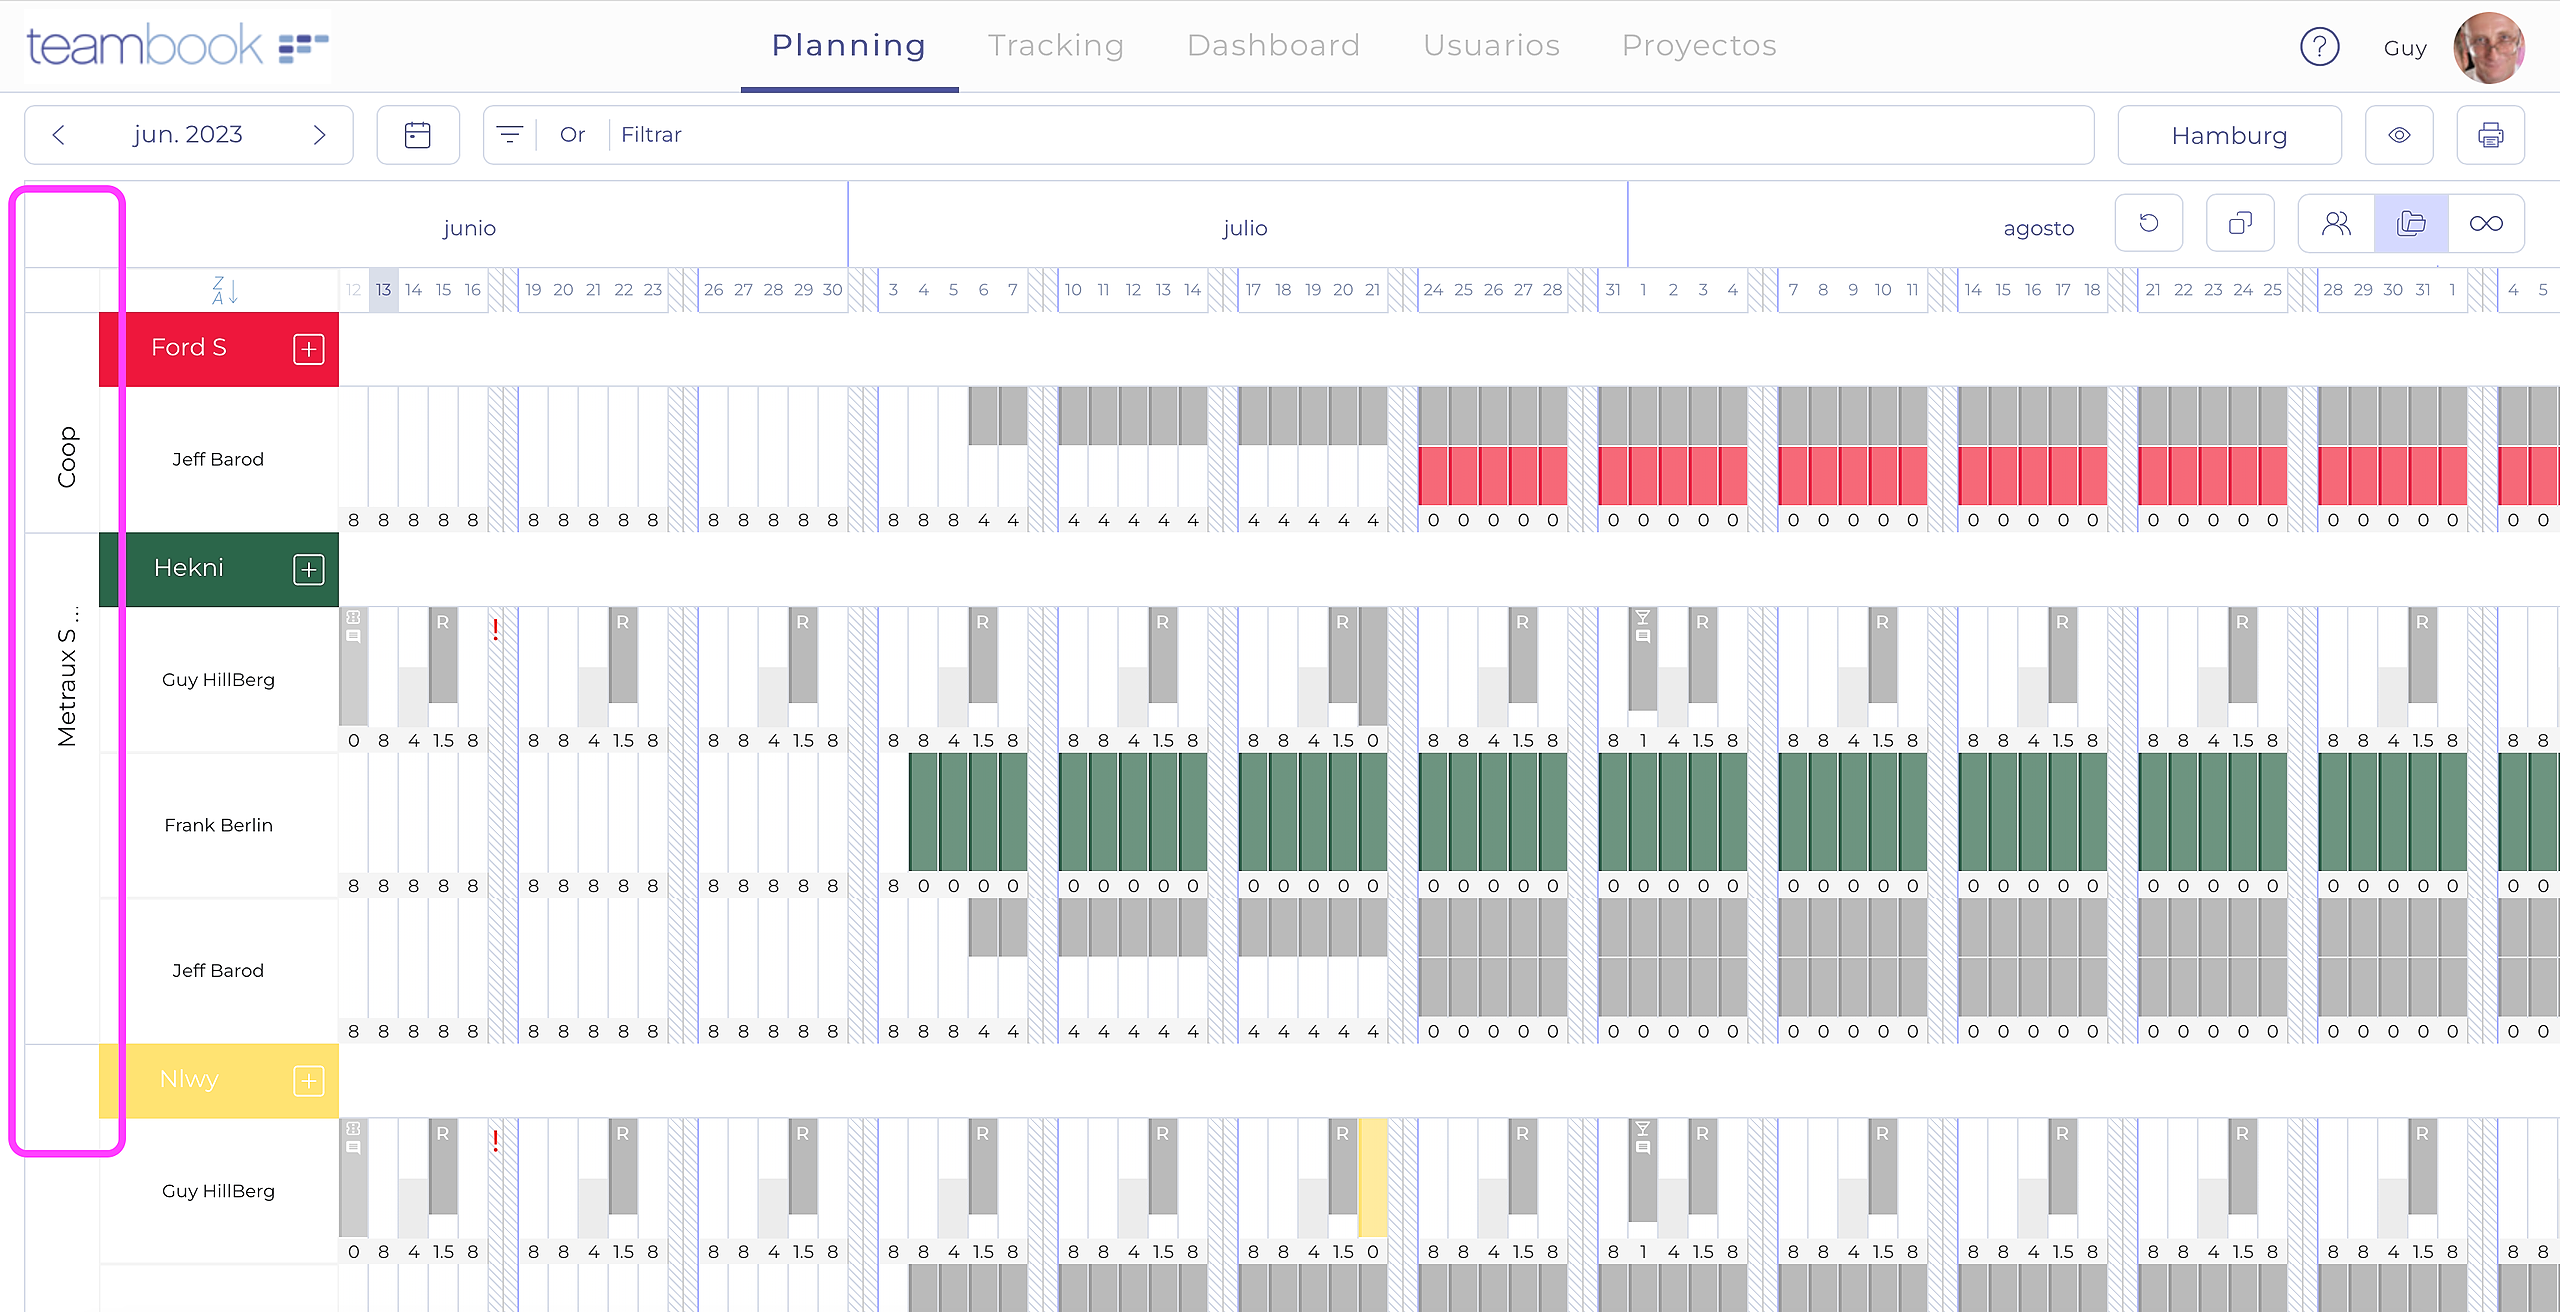Open the calendar date picker icon
Viewport: 2560px width, 1312px height.
pos(417,135)
